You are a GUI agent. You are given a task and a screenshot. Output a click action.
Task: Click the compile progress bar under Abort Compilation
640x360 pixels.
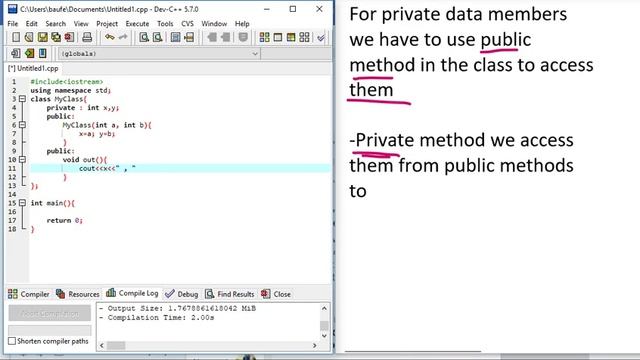click(x=50, y=330)
